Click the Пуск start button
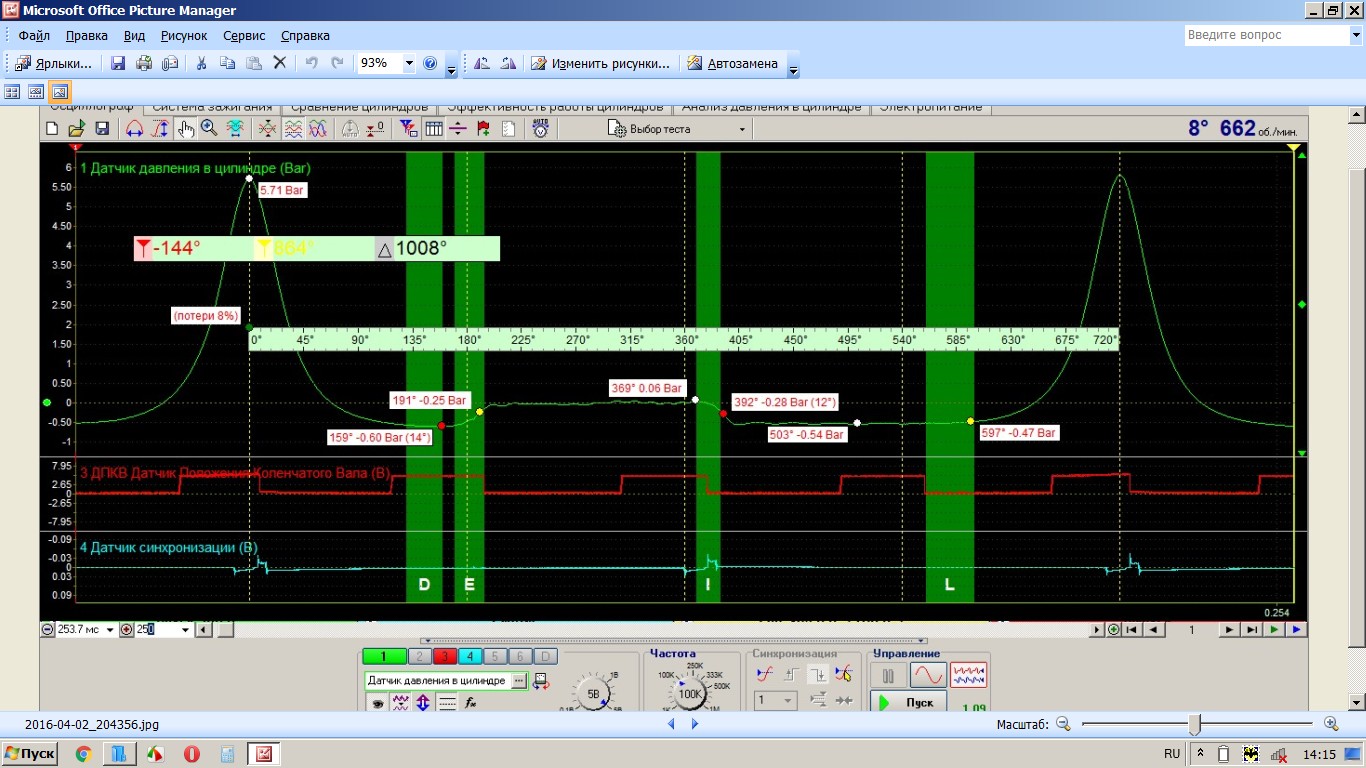 tap(908, 702)
